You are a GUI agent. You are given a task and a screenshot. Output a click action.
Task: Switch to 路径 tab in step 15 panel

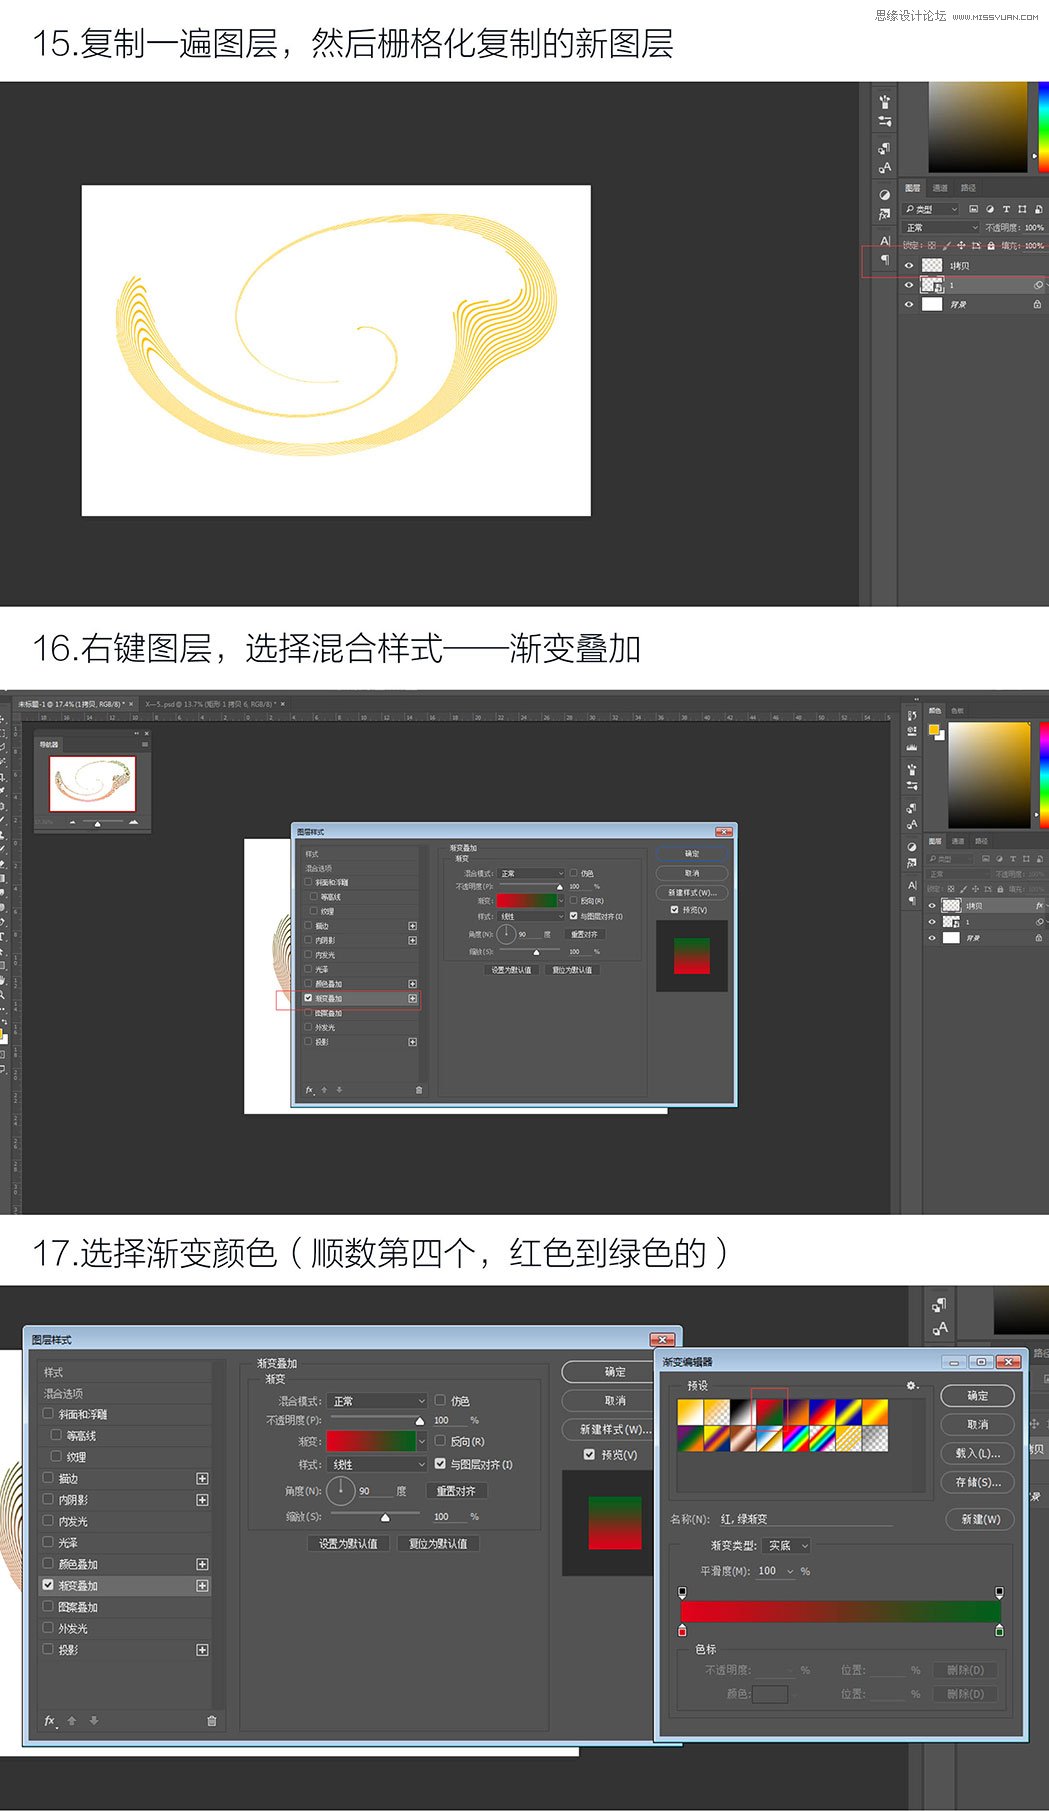pyautogui.click(x=968, y=188)
